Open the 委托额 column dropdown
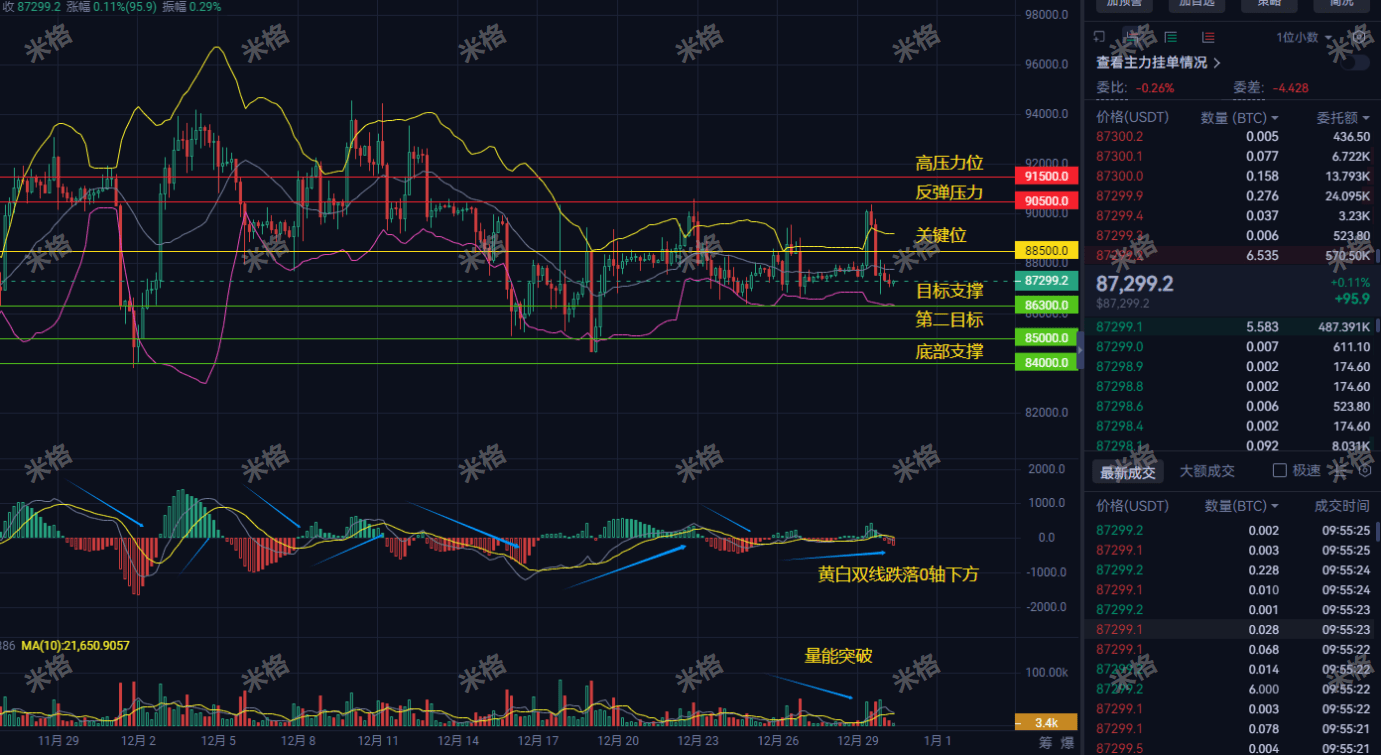Viewport: 1381px width, 755px height. point(1343,117)
